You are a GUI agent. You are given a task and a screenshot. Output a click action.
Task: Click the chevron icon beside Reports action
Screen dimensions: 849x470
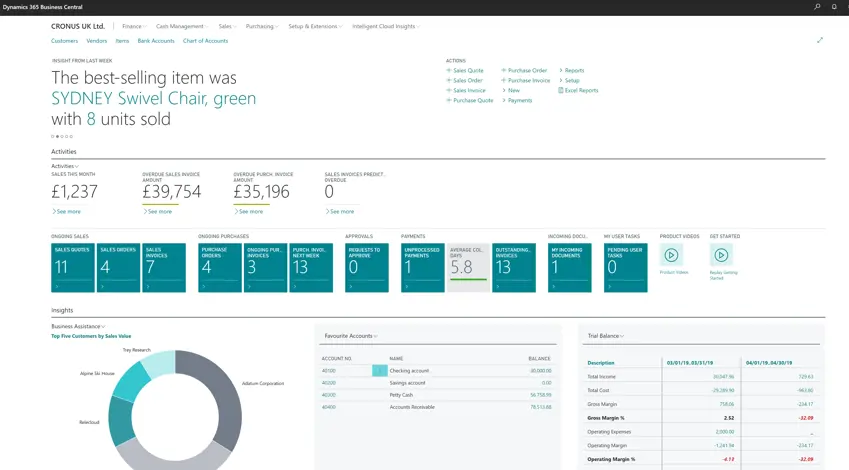[x=560, y=70]
